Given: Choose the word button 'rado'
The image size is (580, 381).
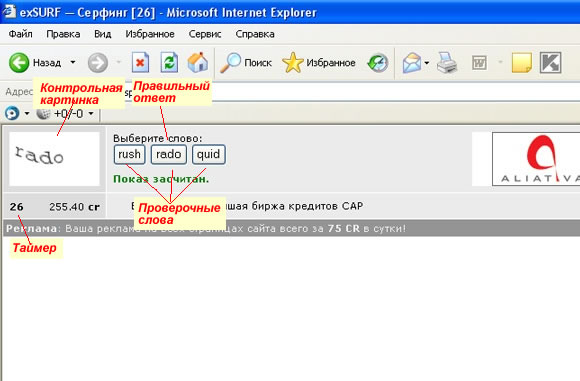Looking at the screenshot, I should pyautogui.click(x=169, y=154).
